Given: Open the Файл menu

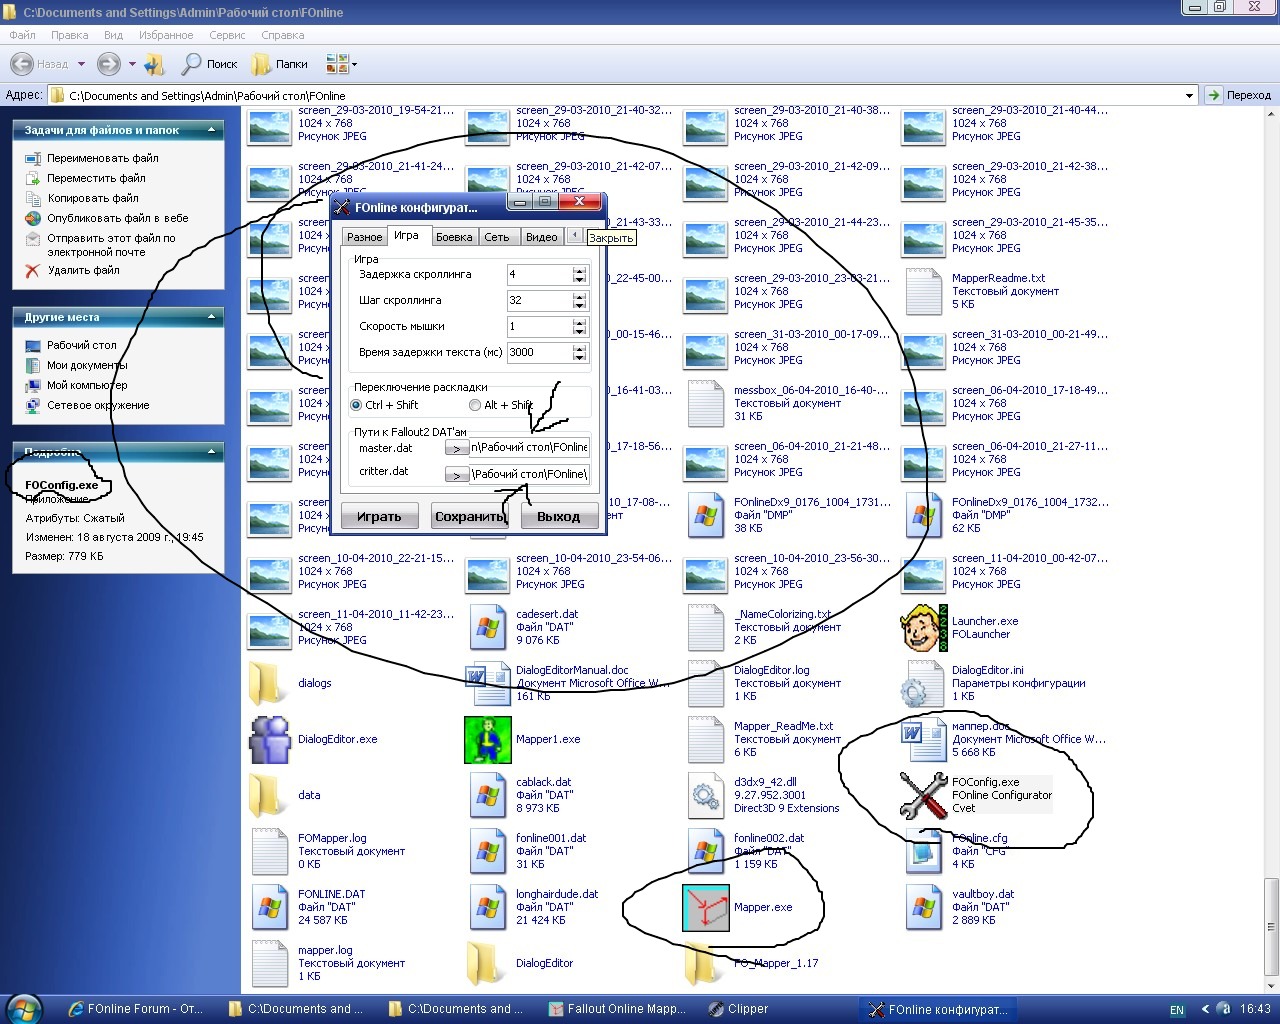Looking at the screenshot, I should 22,35.
